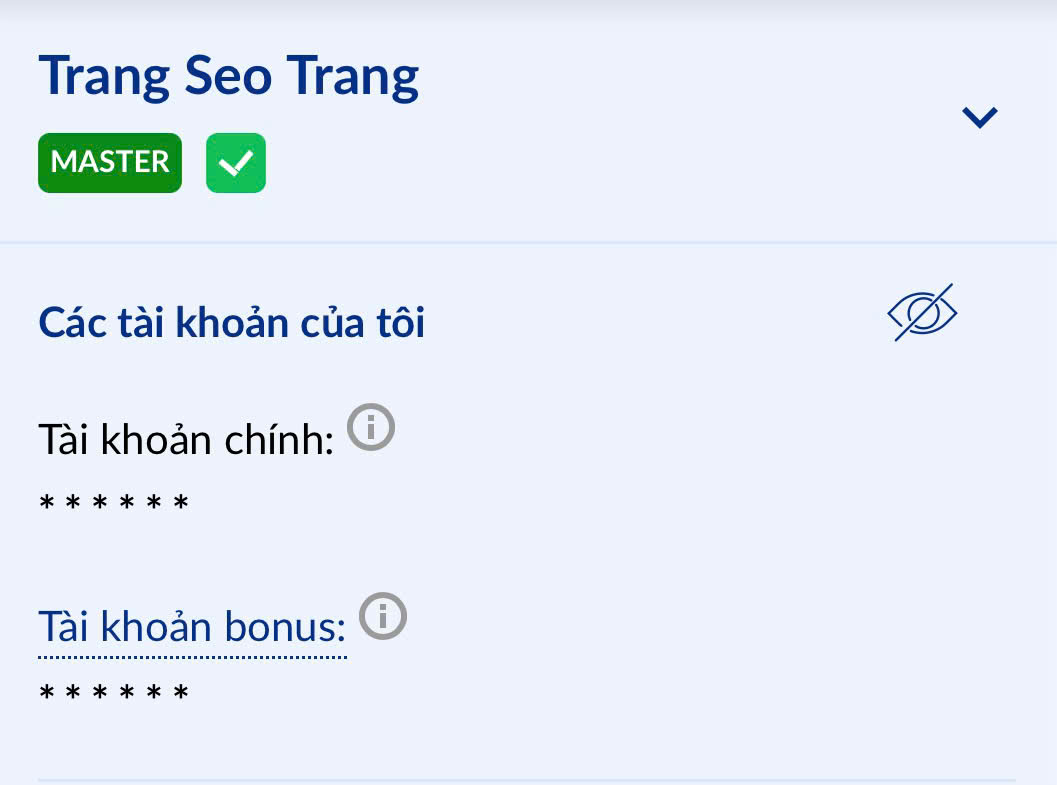The image size is (1057, 785).
Task: Tap the green MASTER status badge
Action: click(110, 162)
